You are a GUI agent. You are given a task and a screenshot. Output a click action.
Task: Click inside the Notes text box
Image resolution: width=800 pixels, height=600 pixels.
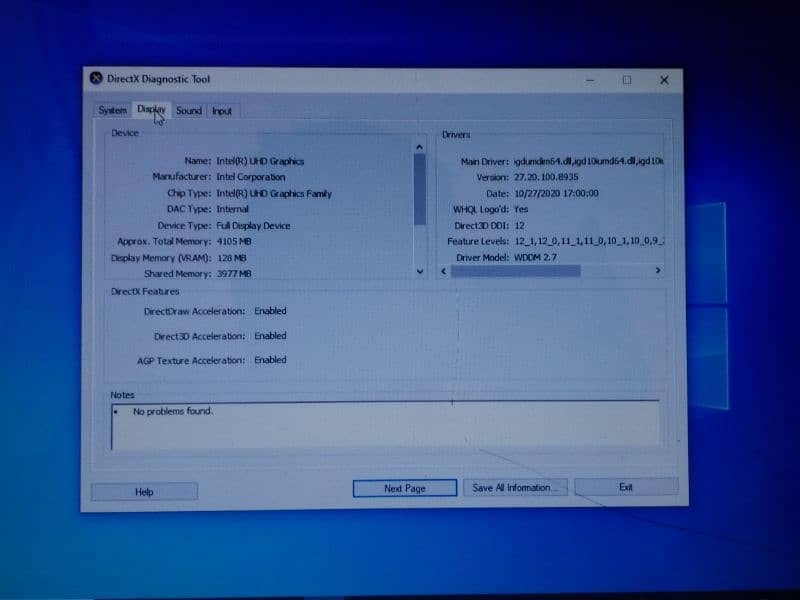(x=385, y=423)
